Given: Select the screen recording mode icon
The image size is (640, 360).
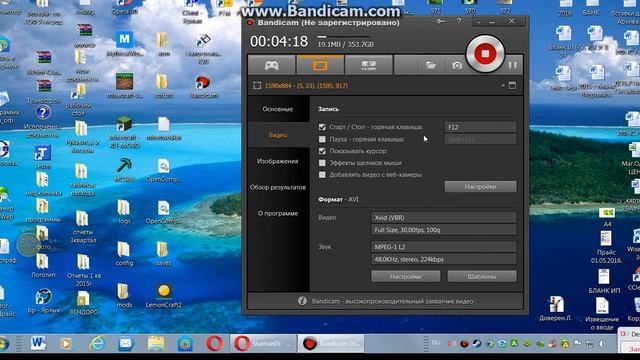Looking at the screenshot, I should click(320, 65).
